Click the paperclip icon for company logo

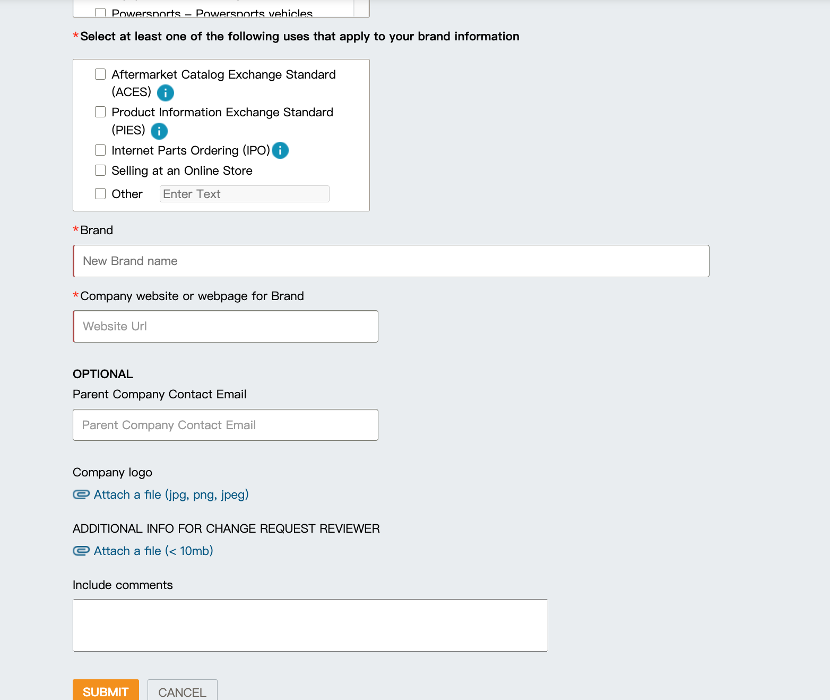click(x=81, y=495)
